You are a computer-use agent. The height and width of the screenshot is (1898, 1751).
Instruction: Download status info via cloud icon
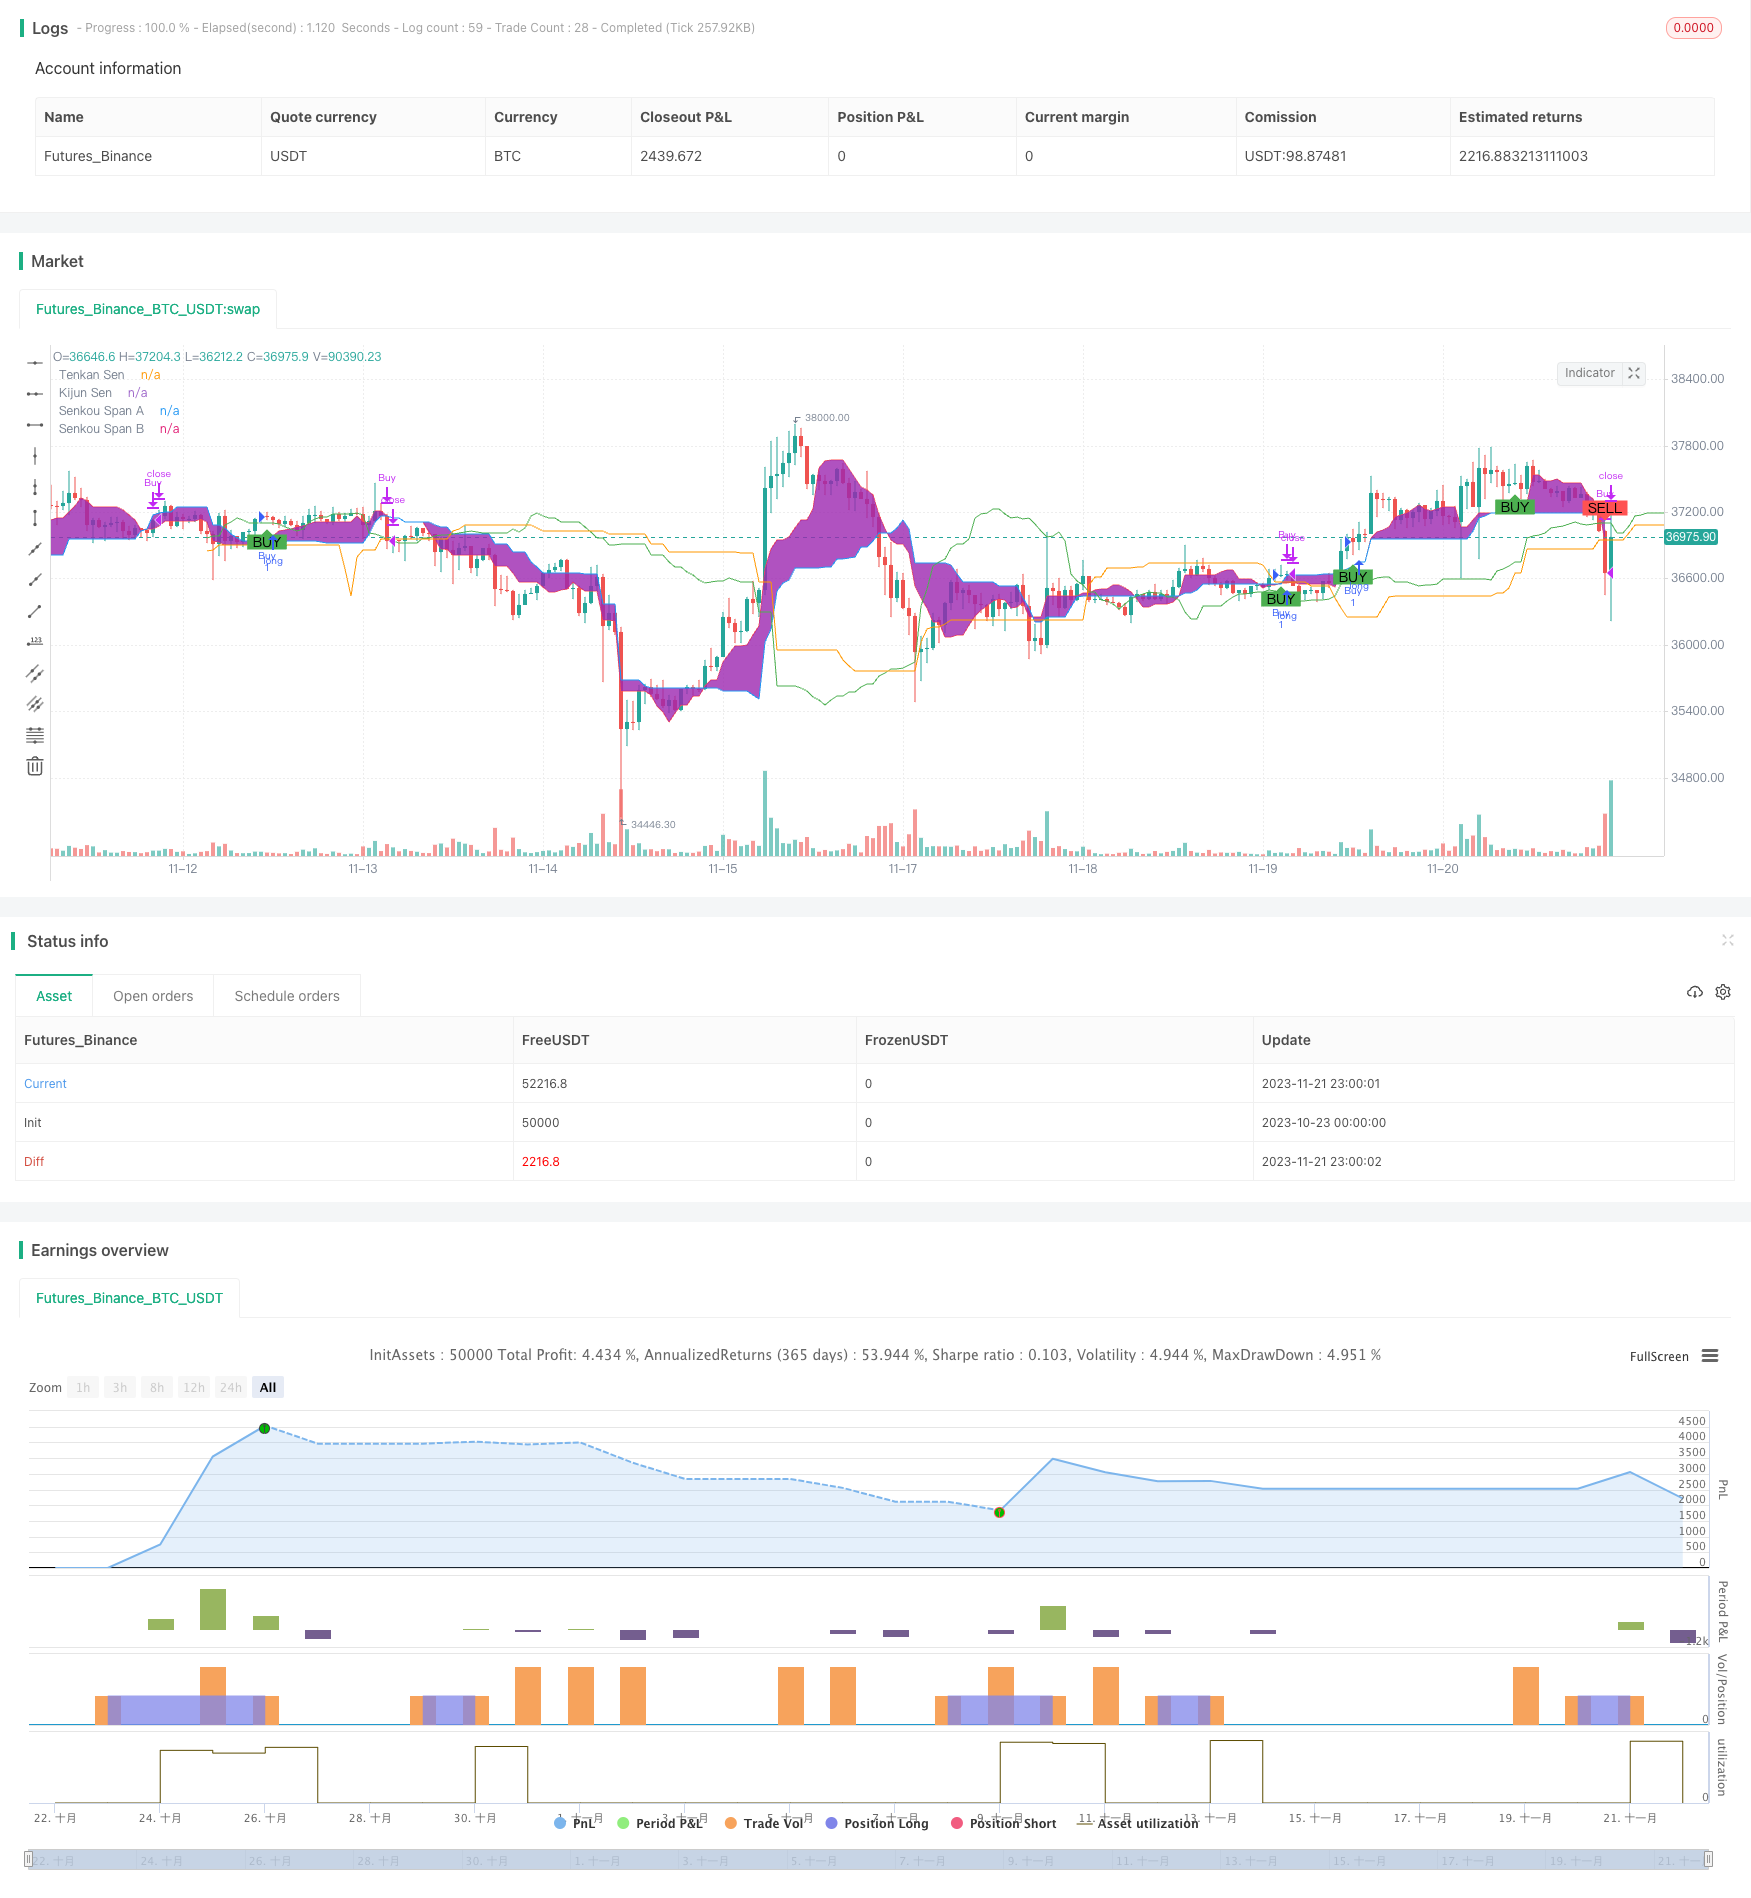click(1695, 992)
